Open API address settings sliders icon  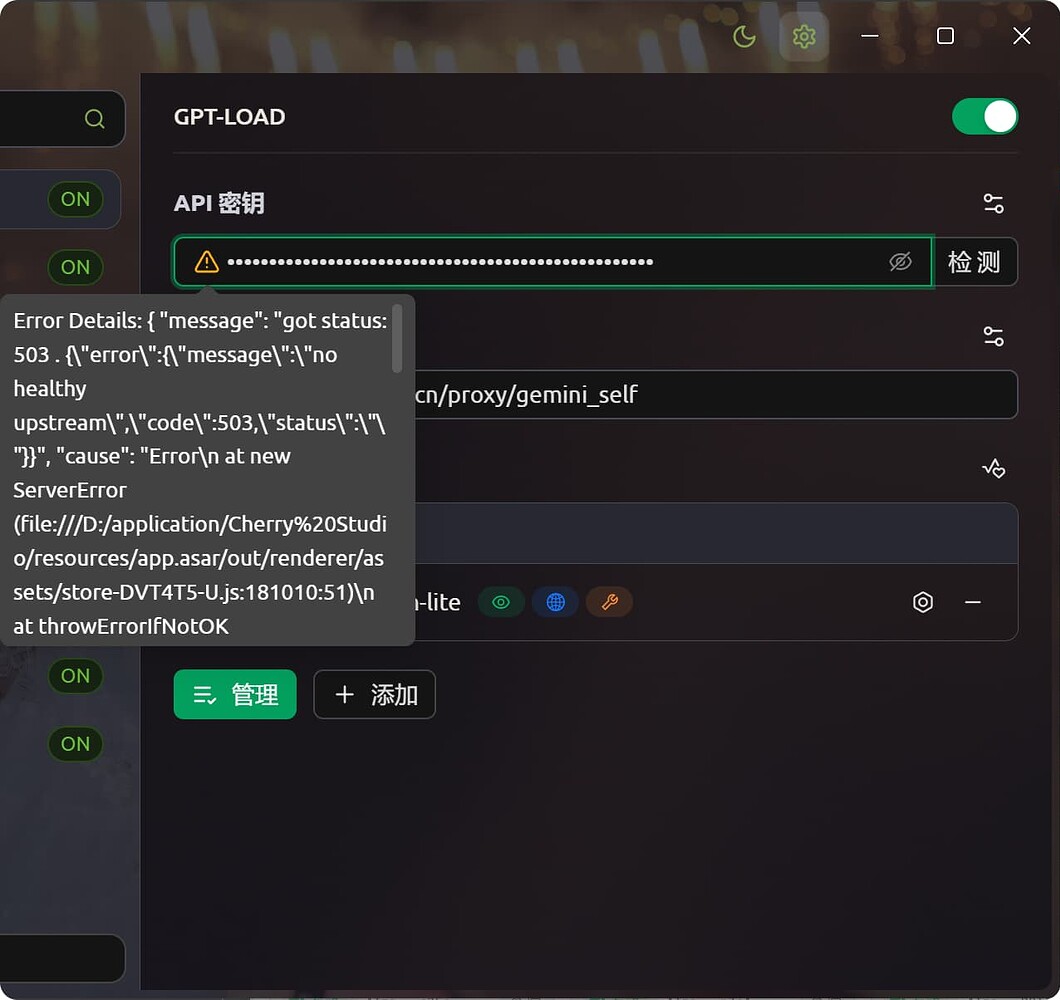pos(993,336)
